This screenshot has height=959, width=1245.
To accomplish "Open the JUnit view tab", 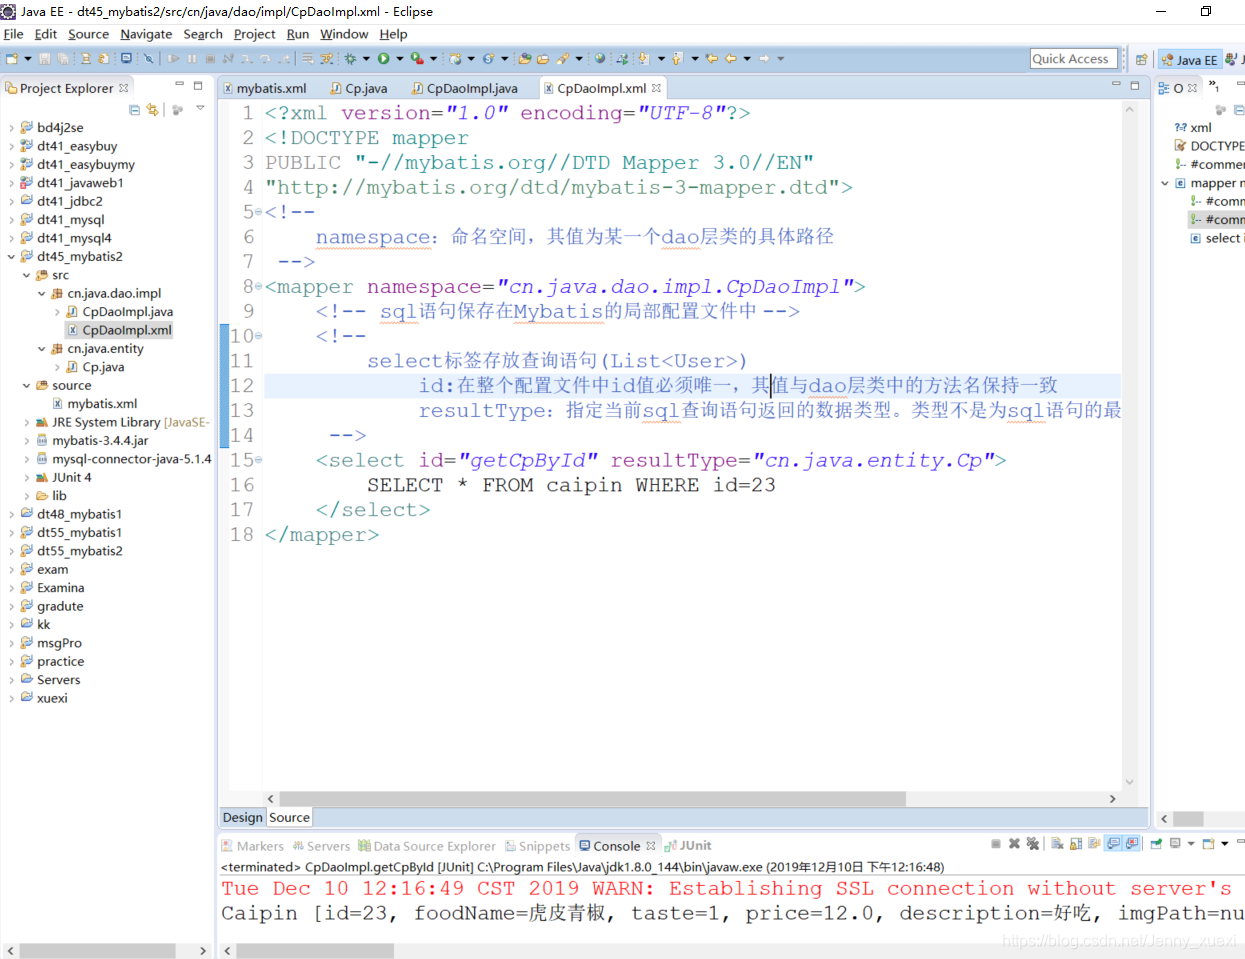I will 689,846.
